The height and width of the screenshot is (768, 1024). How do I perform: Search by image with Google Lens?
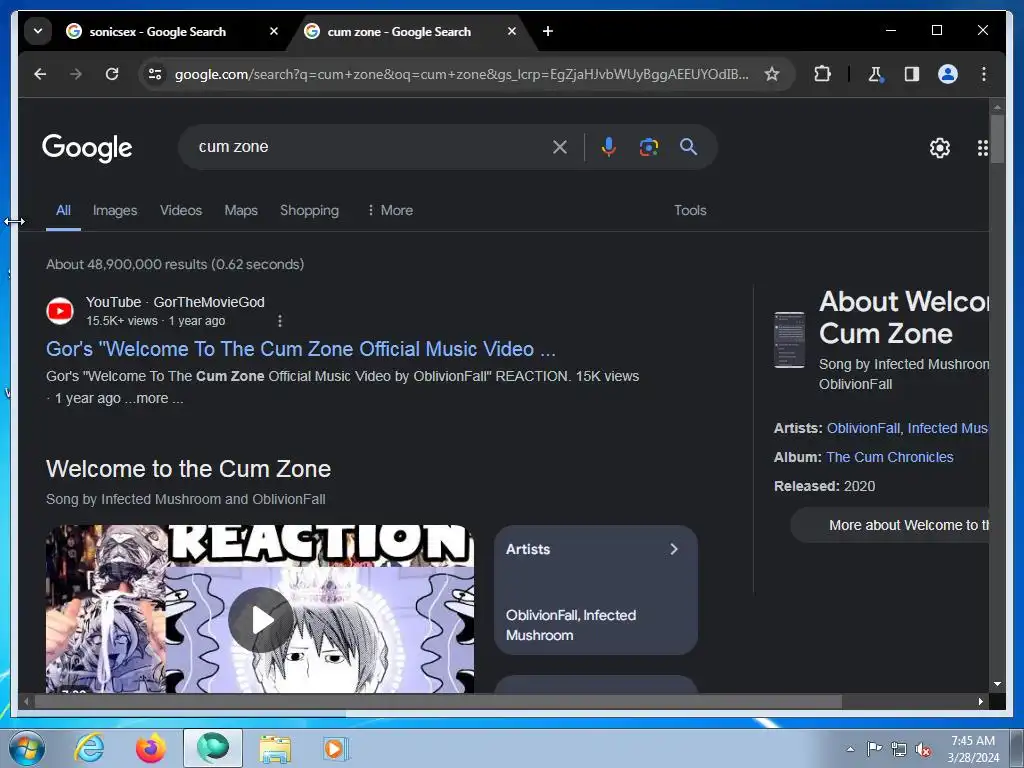point(648,147)
